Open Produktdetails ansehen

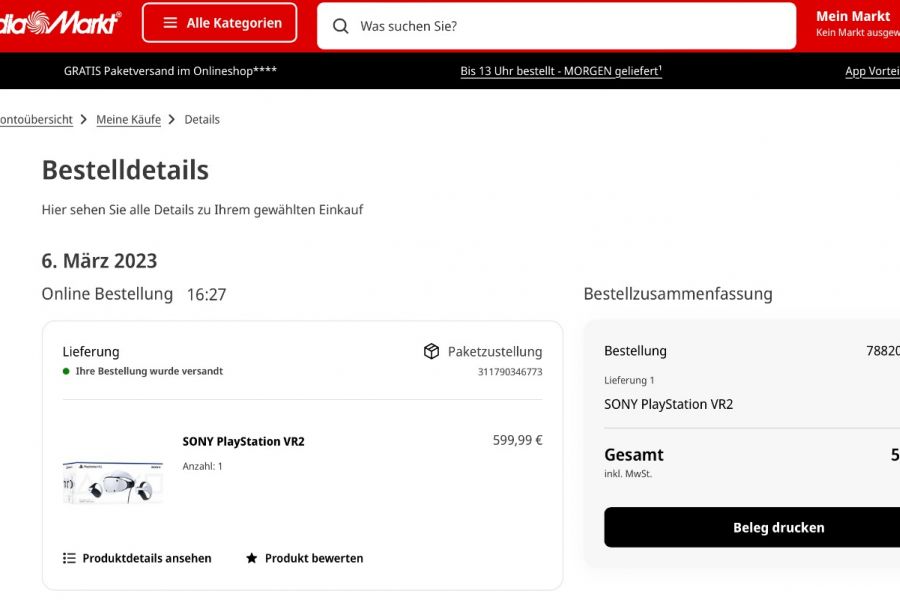[x=147, y=558]
